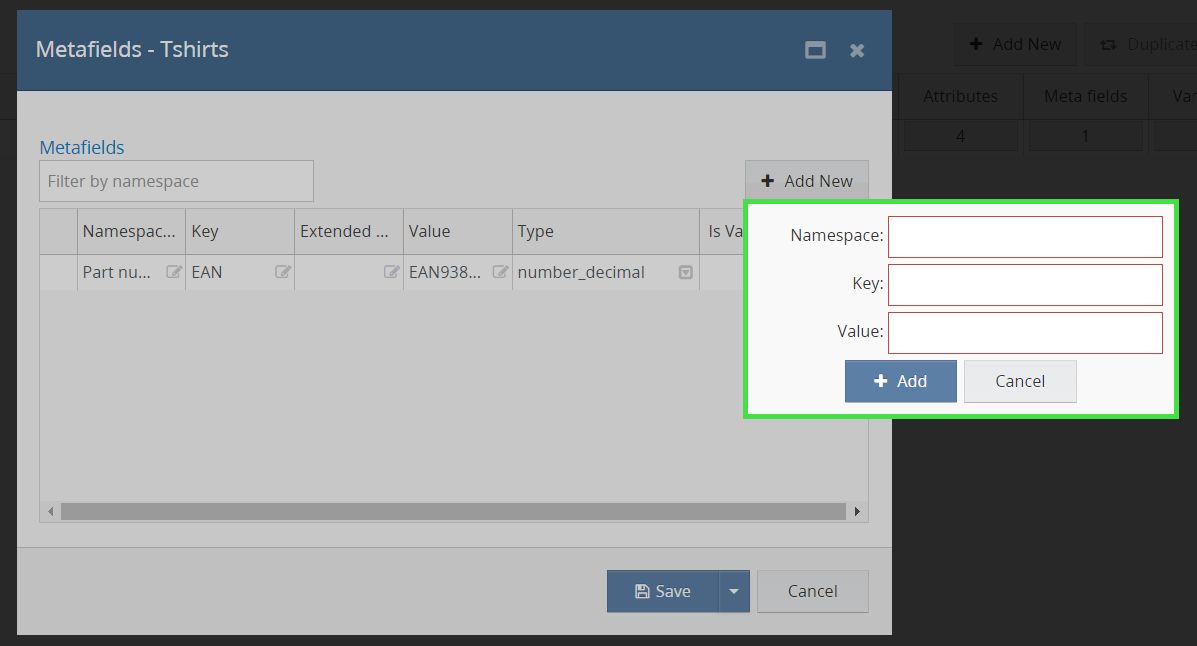Click the Value cell edit icon

[x=501, y=272]
